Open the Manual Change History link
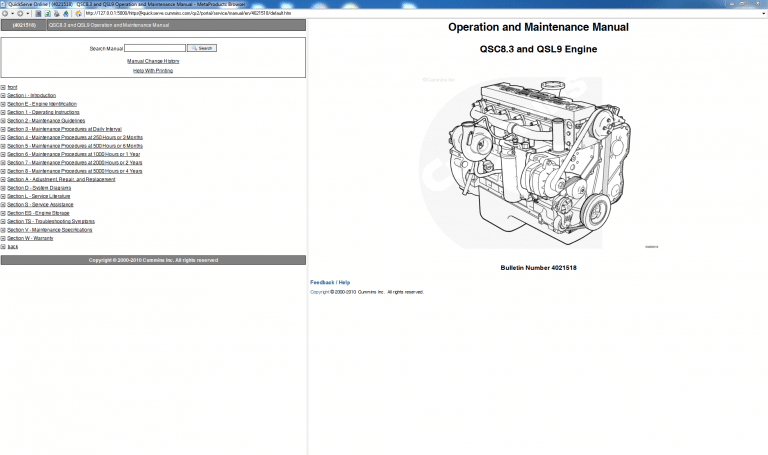This screenshot has width=768, height=455. [x=153, y=61]
